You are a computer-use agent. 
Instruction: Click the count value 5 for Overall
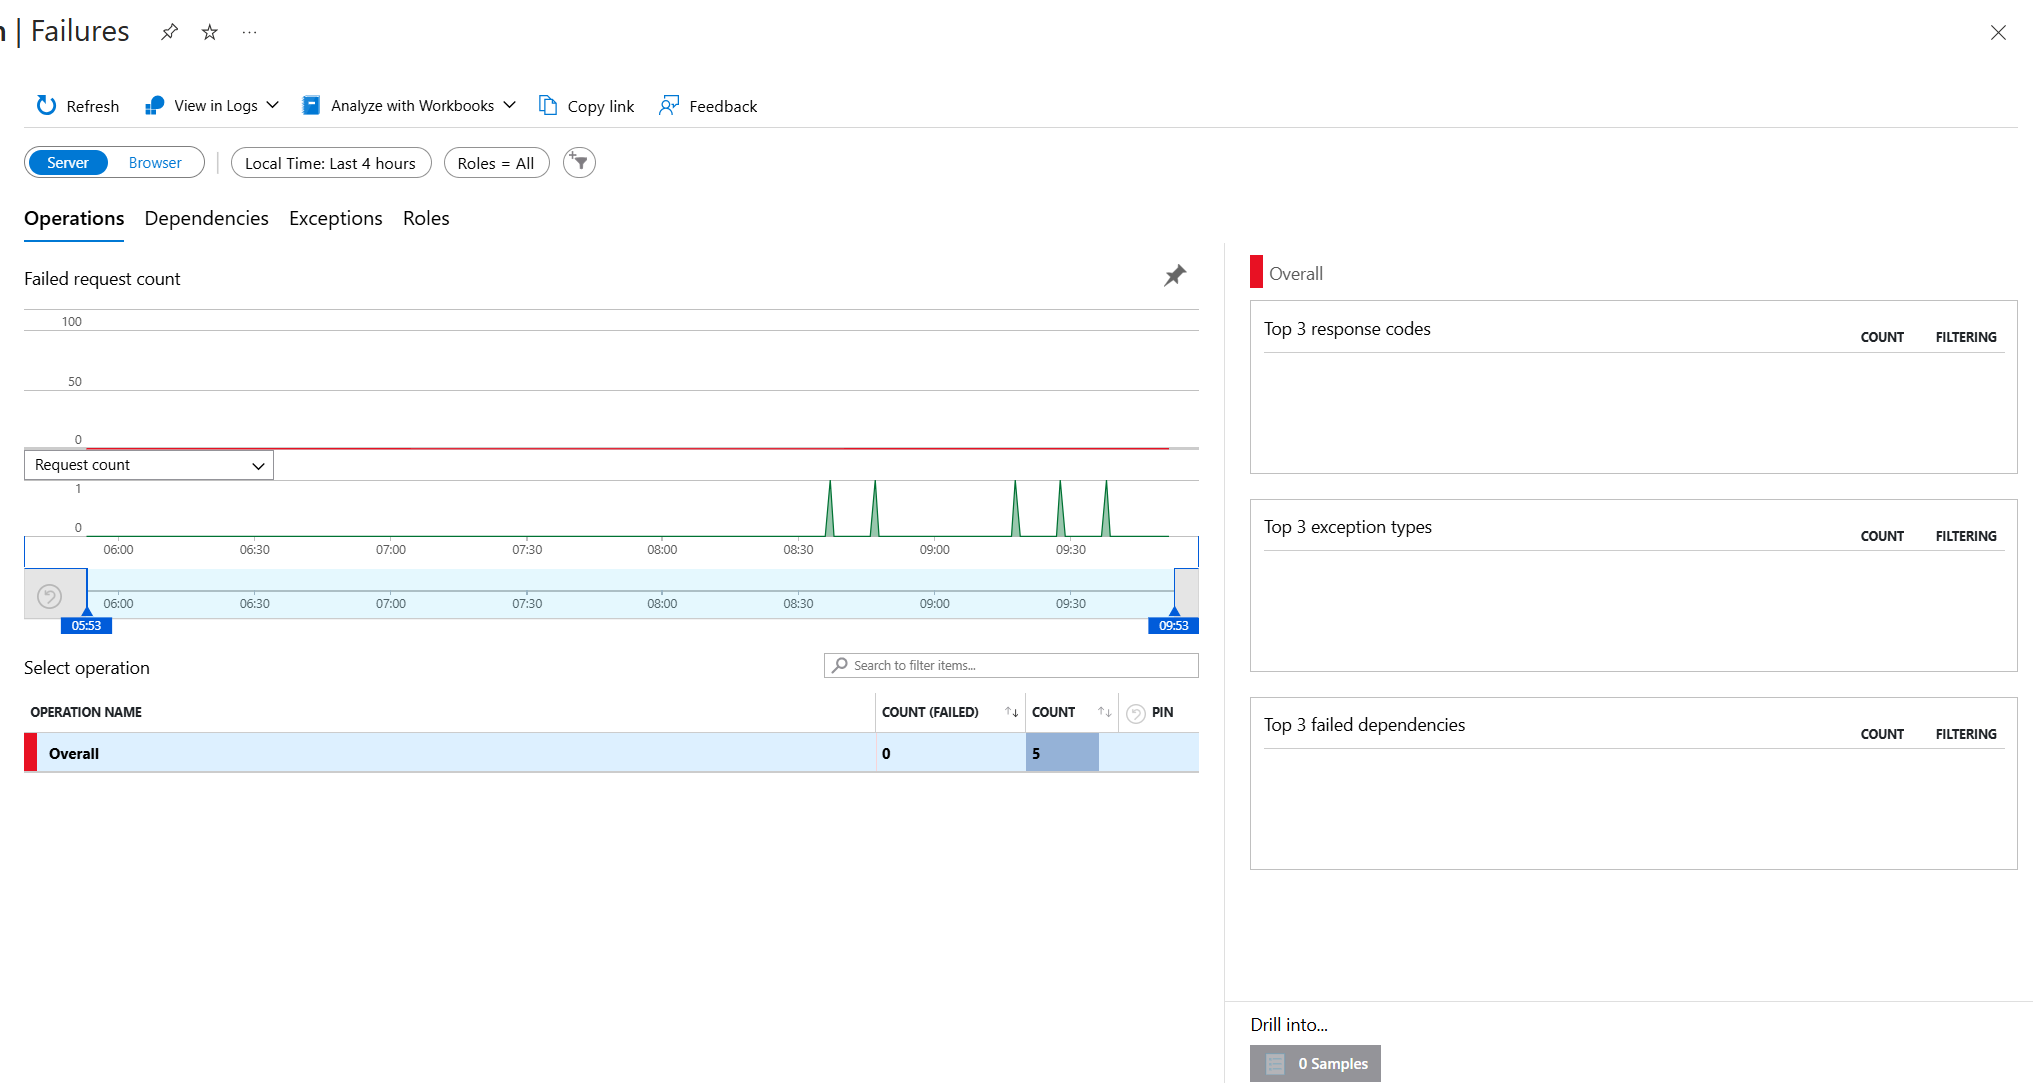pos(1036,754)
